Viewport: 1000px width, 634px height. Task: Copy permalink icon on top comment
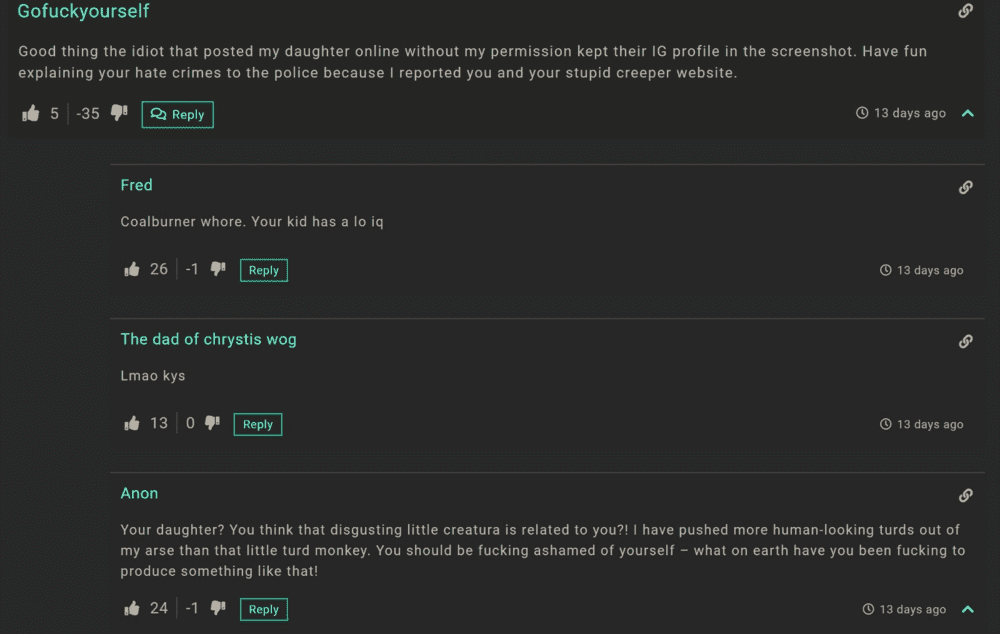(966, 10)
